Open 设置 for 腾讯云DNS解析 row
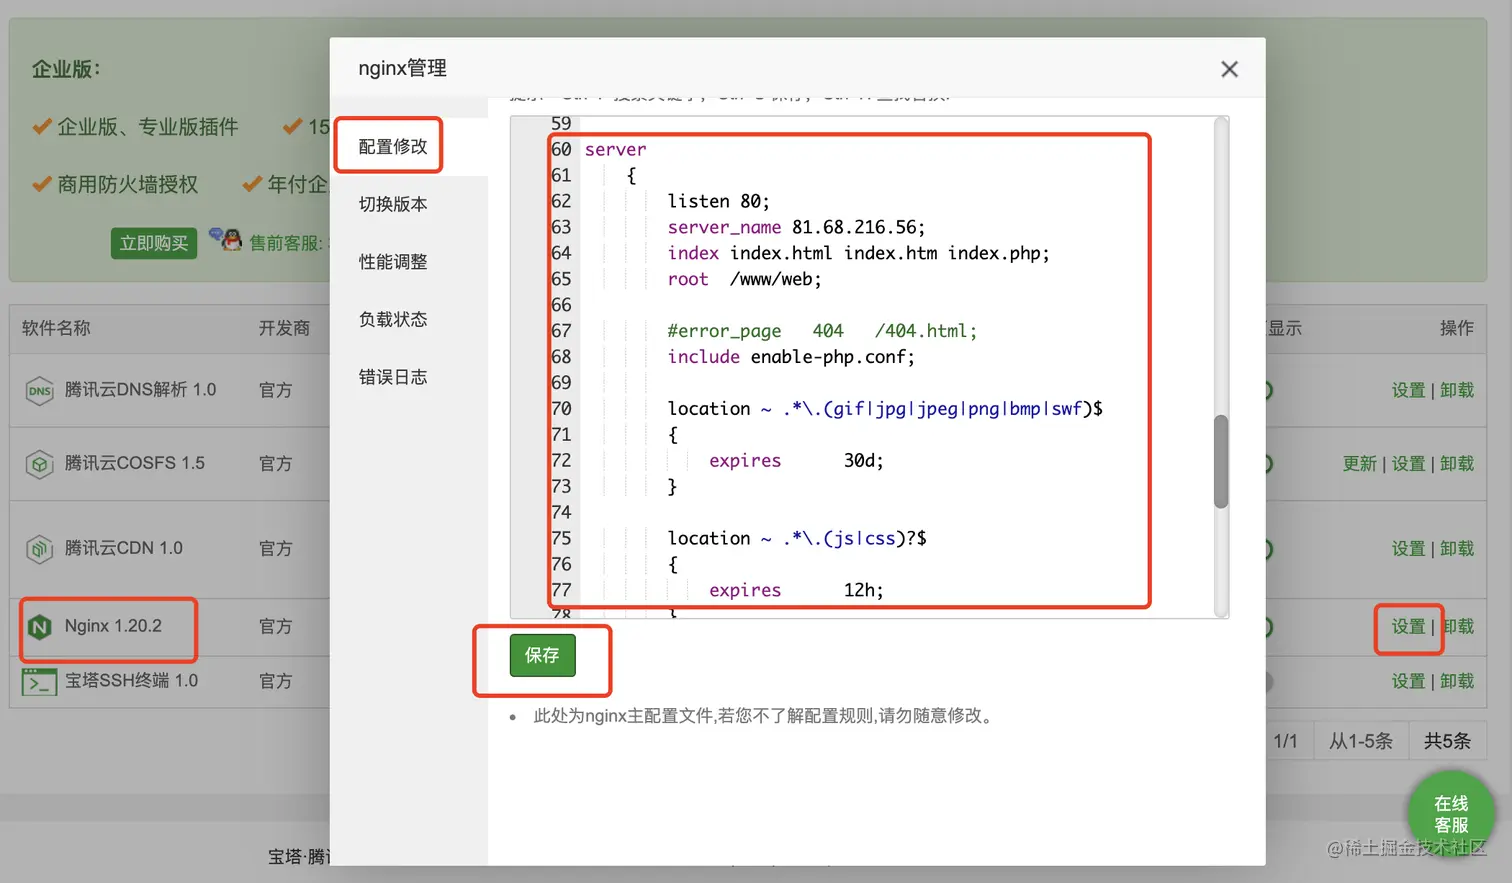The width and height of the screenshot is (1512, 883). click(1408, 390)
